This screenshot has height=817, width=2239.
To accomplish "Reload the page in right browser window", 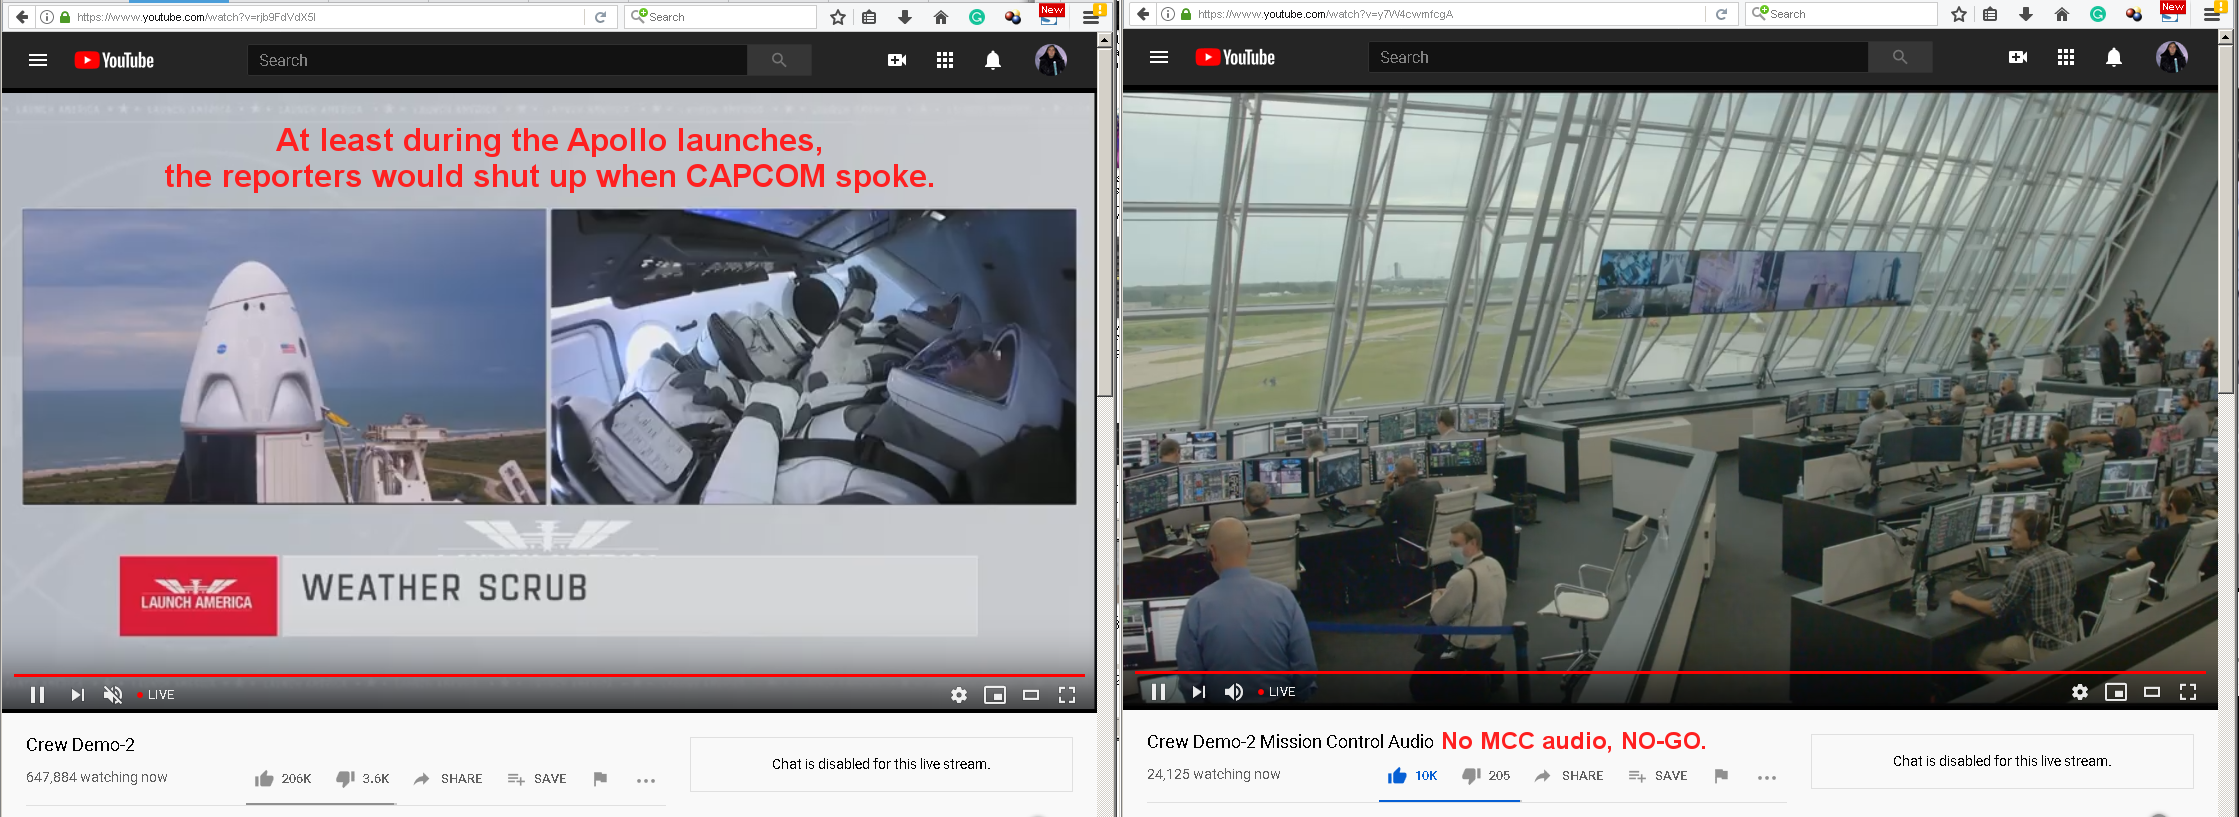I will click(x=1721, y=14).
